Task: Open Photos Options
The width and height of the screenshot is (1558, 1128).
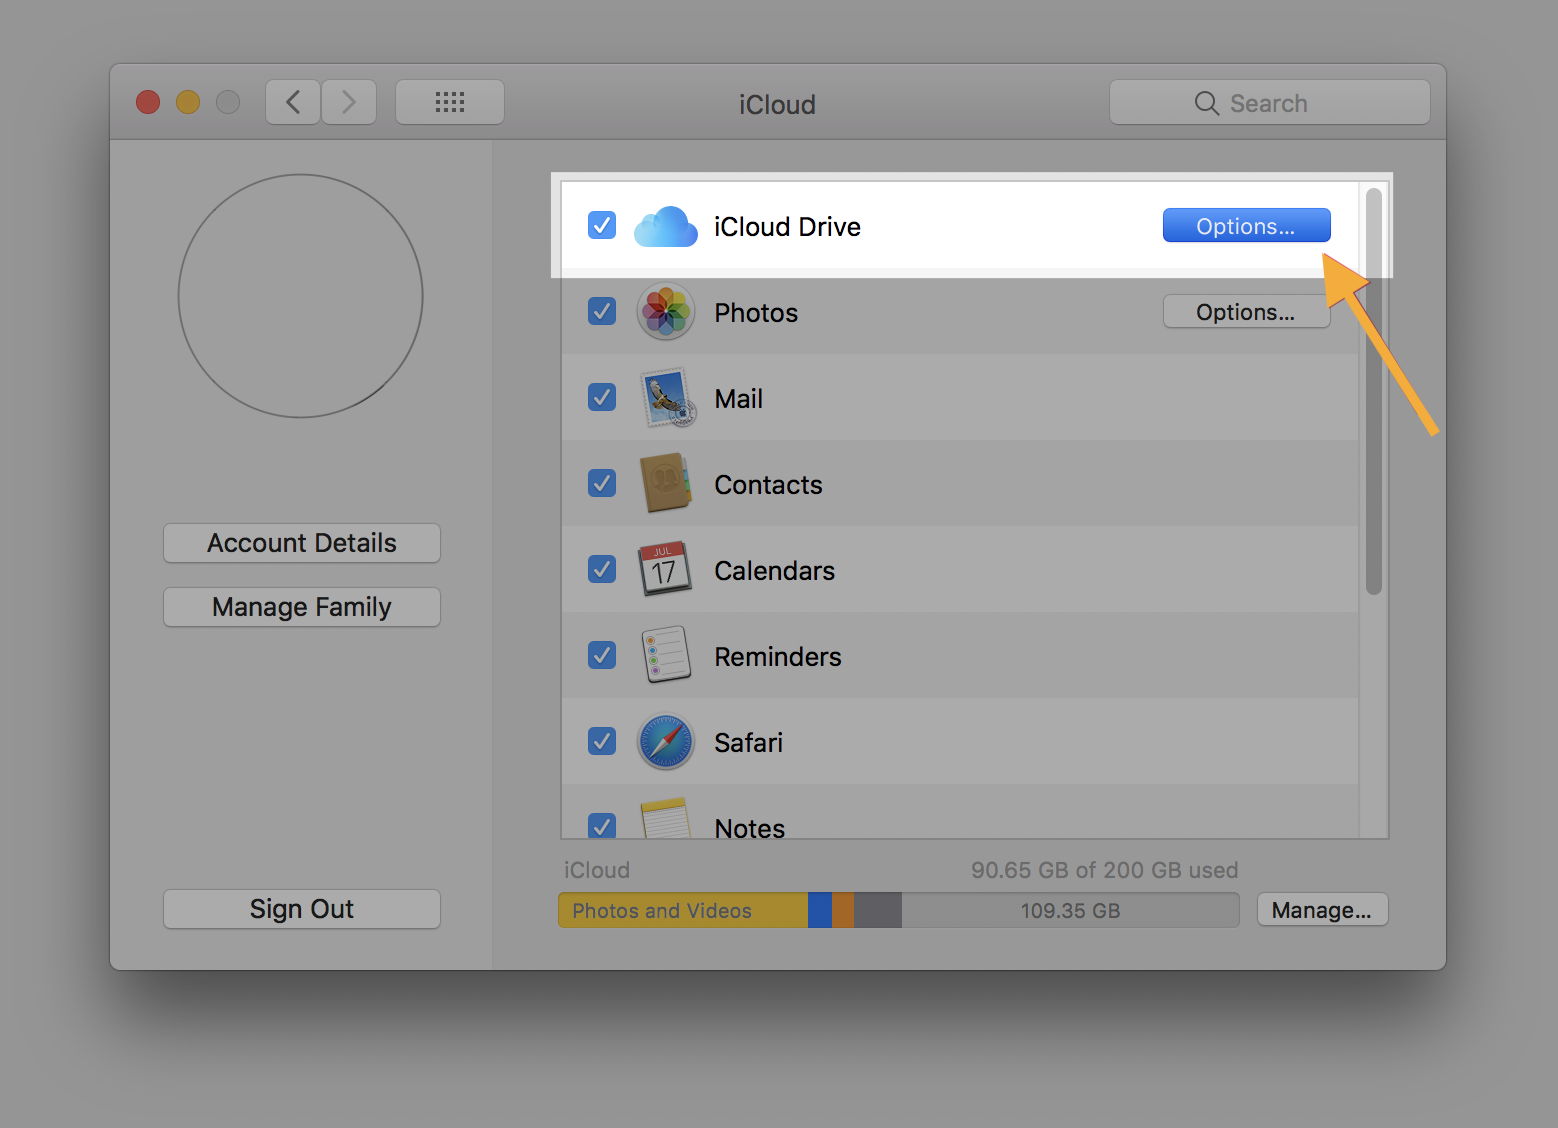Action: (1246, 312)
